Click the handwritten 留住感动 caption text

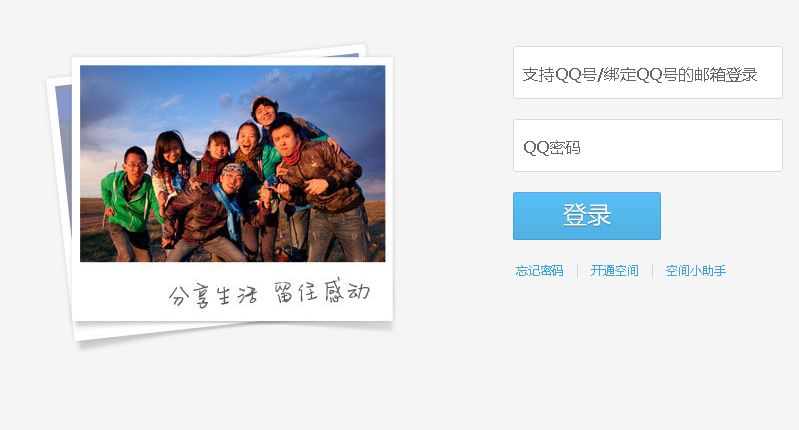point(322,291)
